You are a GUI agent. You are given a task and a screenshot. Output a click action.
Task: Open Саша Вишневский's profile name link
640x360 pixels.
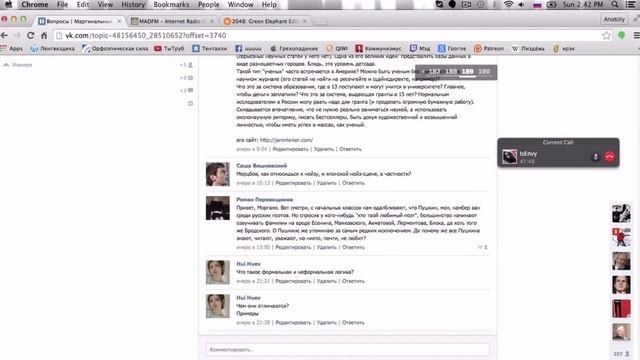[x=262, y=166]
